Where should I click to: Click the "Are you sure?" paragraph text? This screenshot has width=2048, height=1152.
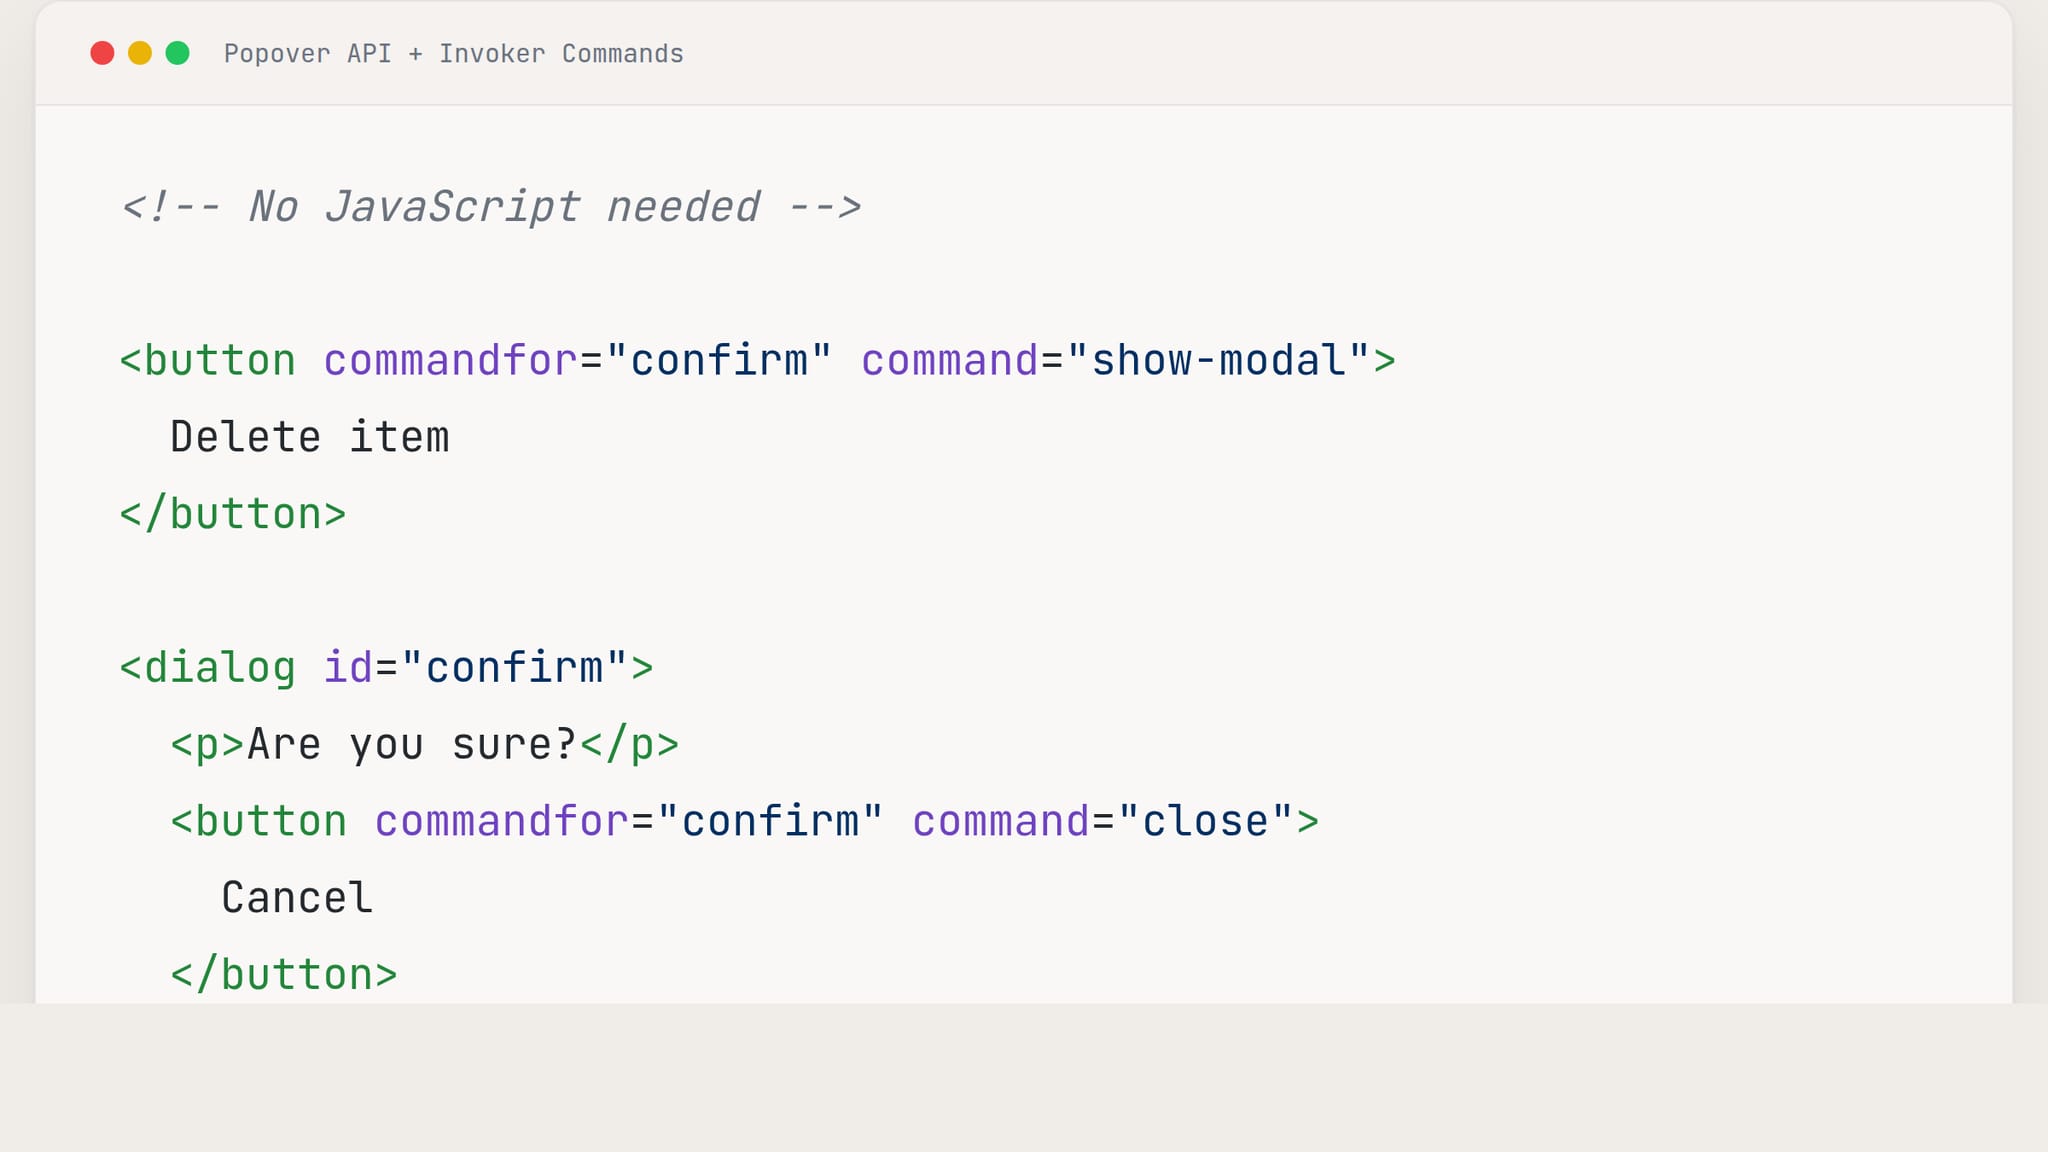[x=411, y=745]
